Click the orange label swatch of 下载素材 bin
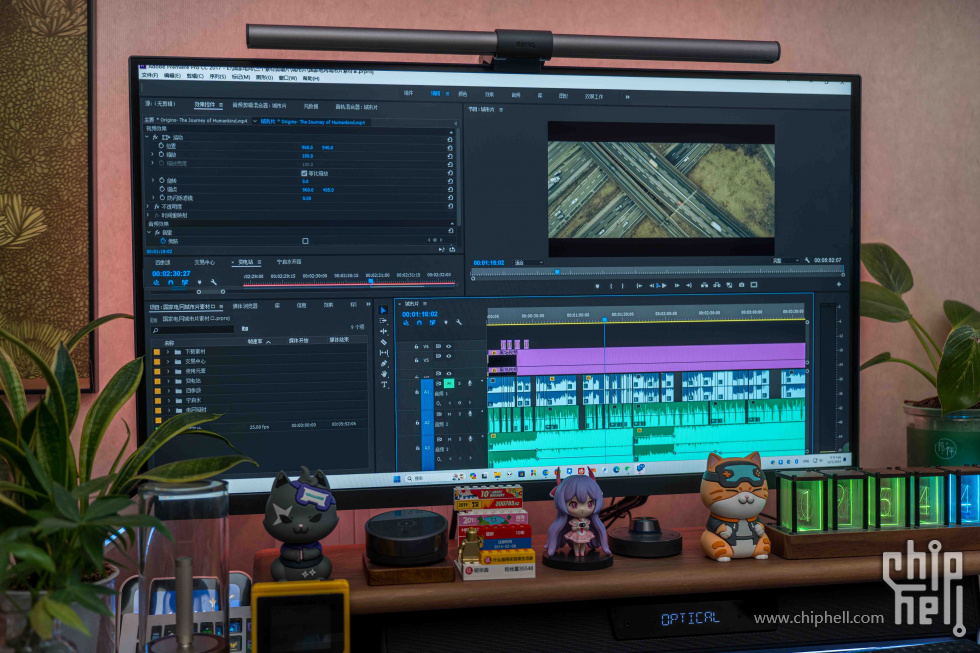The width and height of the screenshot is (980, 653). tap(157, 352)
